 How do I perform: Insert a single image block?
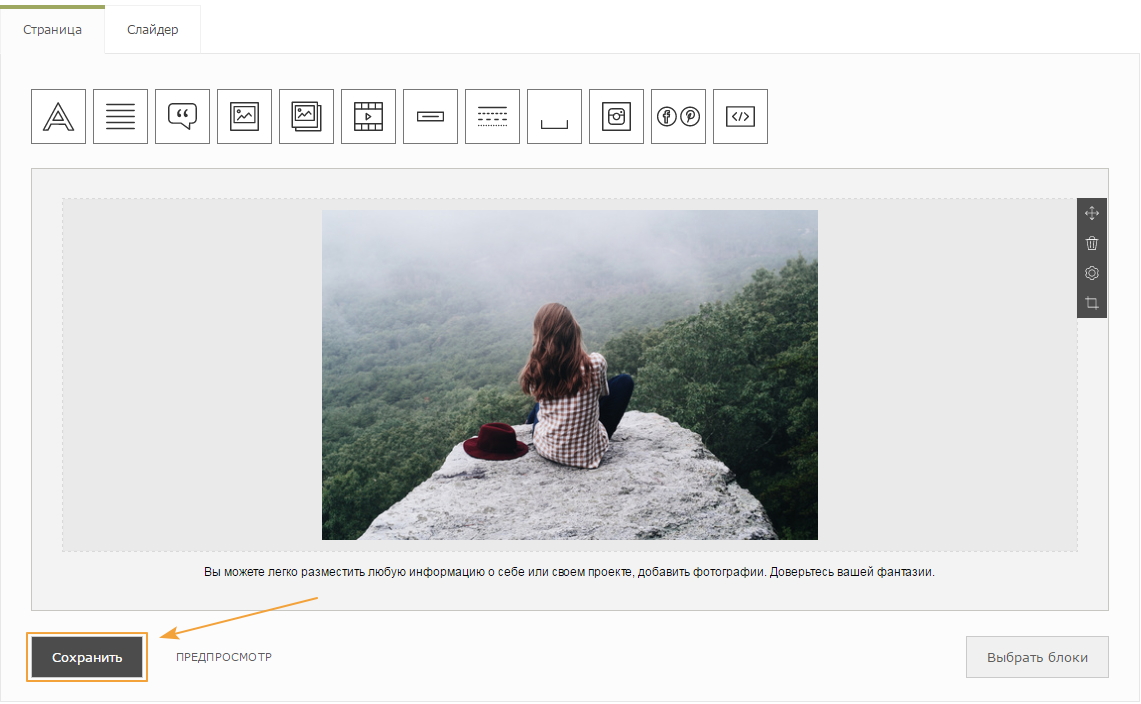click(244, 116)
